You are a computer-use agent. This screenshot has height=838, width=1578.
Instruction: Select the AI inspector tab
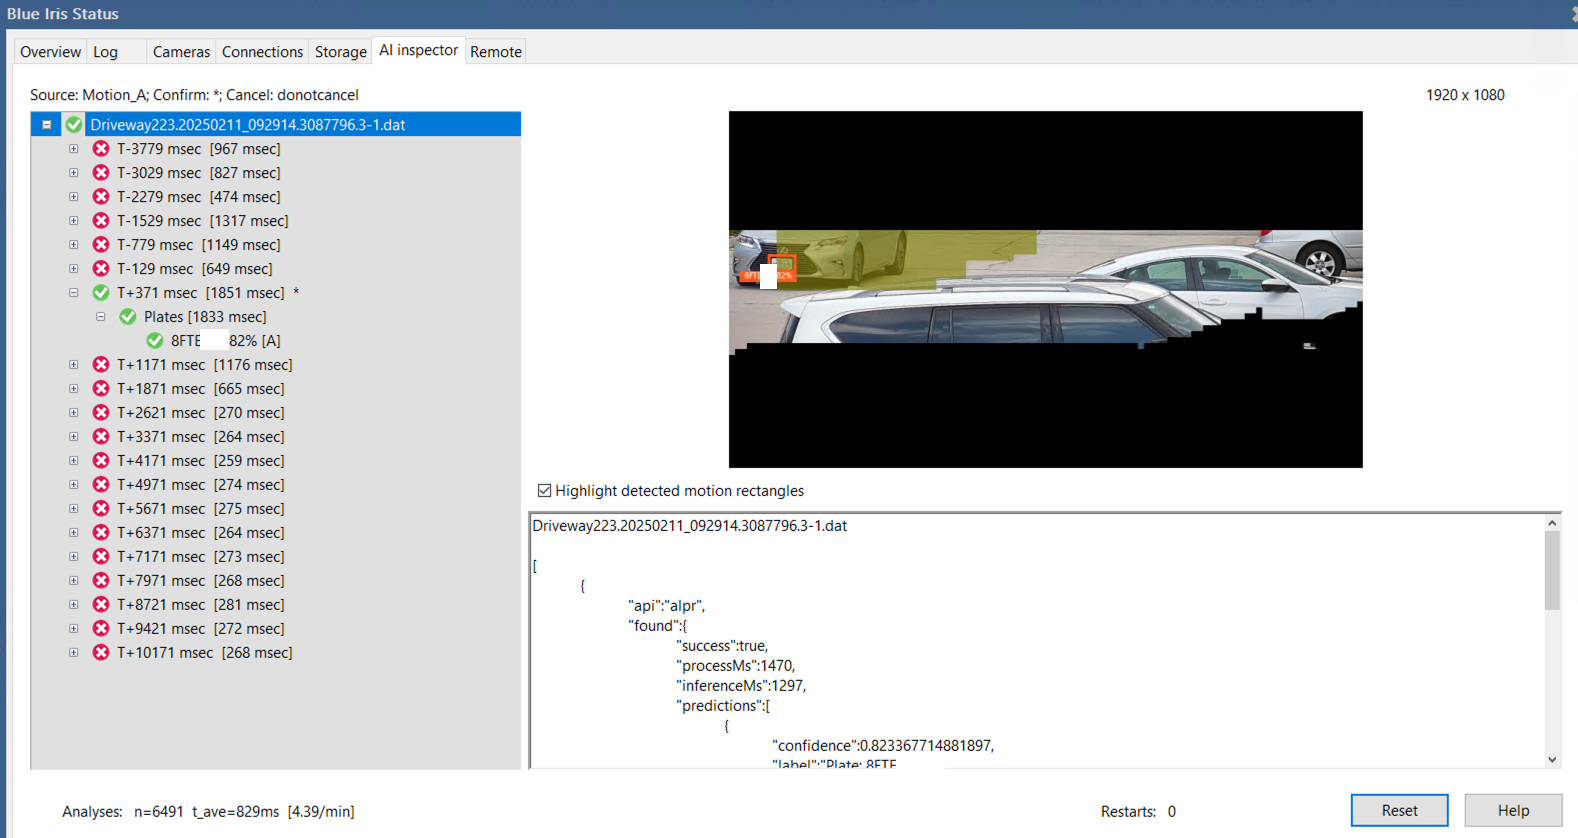pyautogui.click(x=418, y=50)
